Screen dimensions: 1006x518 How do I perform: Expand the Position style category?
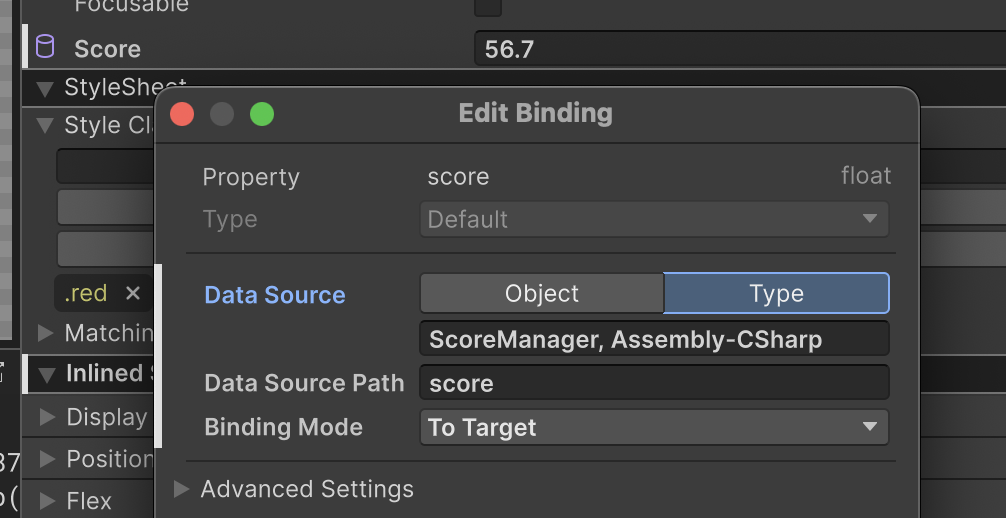pos(47,459)
